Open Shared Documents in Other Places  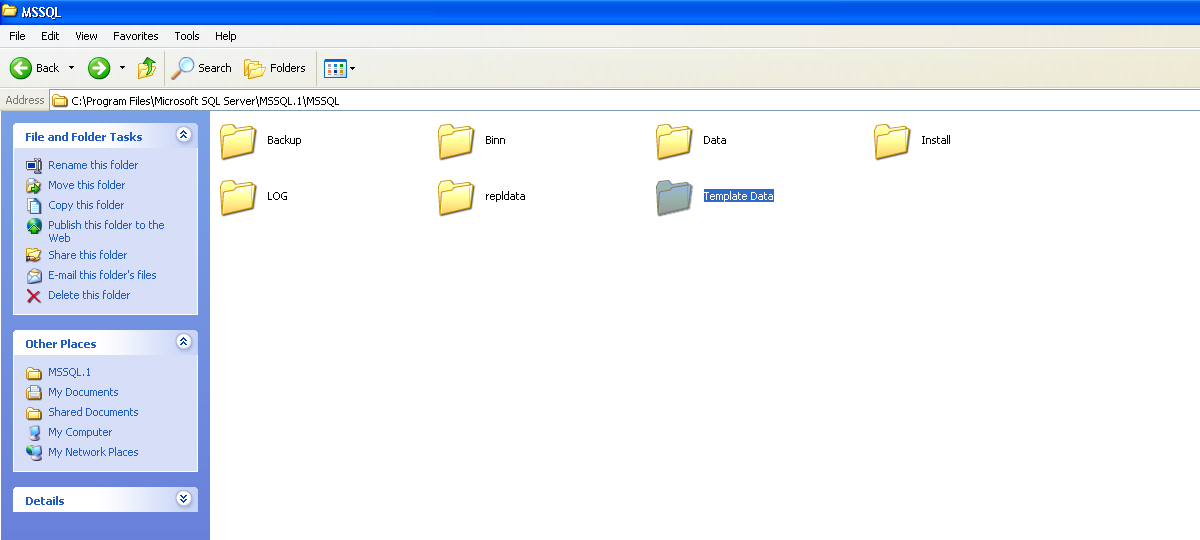[x=93, y=412]
